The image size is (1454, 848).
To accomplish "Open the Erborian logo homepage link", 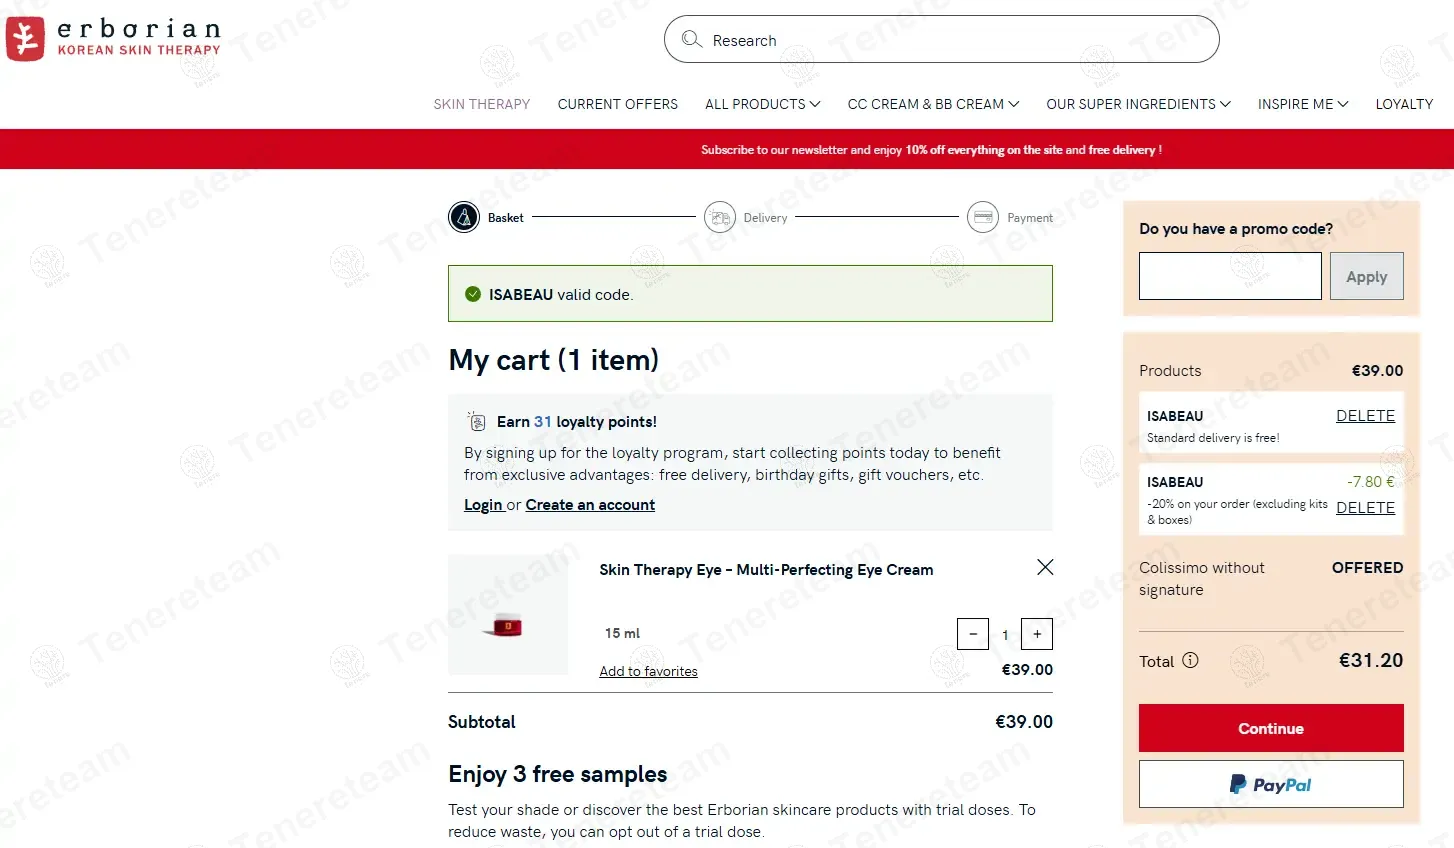I will [x=113, y=40].
